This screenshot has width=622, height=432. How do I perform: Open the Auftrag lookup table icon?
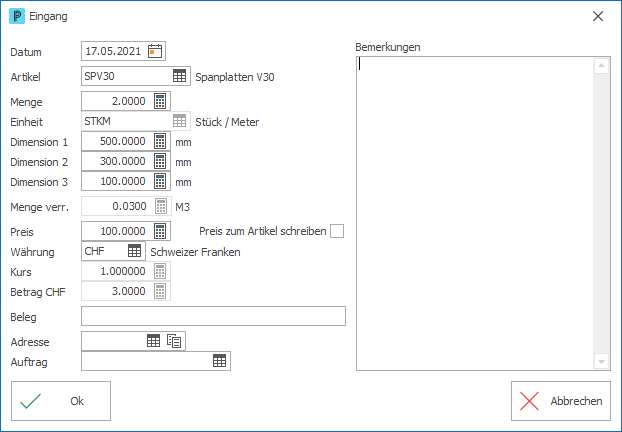click(x=219, y=361)
